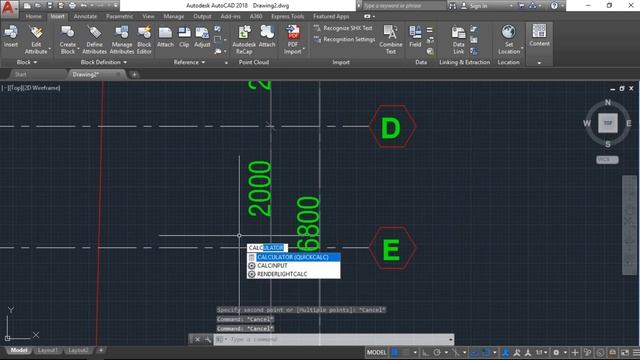640x360 pixels.
Task: Select RENDERLIGHTCALC suggestion
Action: 293,274
